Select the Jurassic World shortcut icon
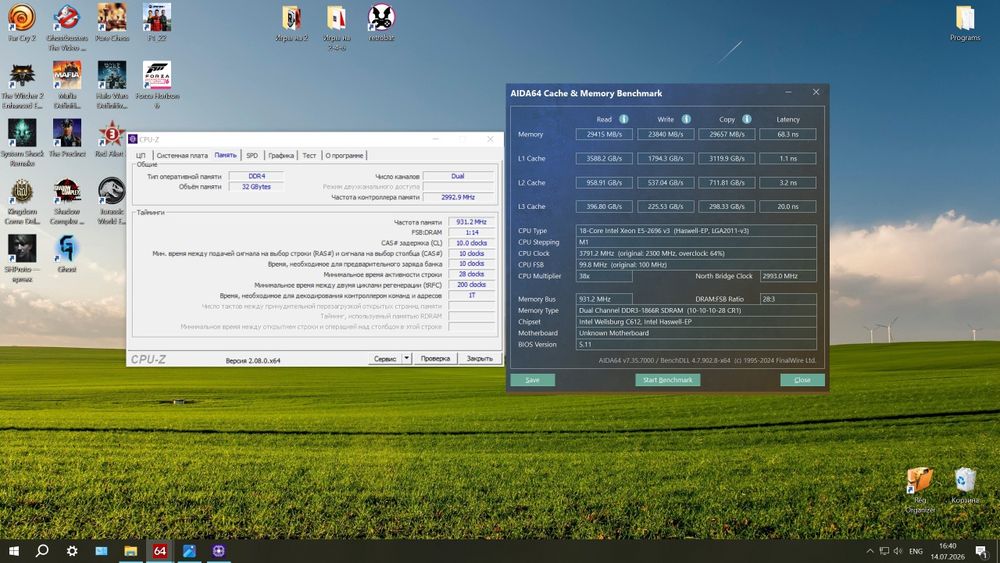The height and width of the screenshot is (563, 1000). coord(112,201)
